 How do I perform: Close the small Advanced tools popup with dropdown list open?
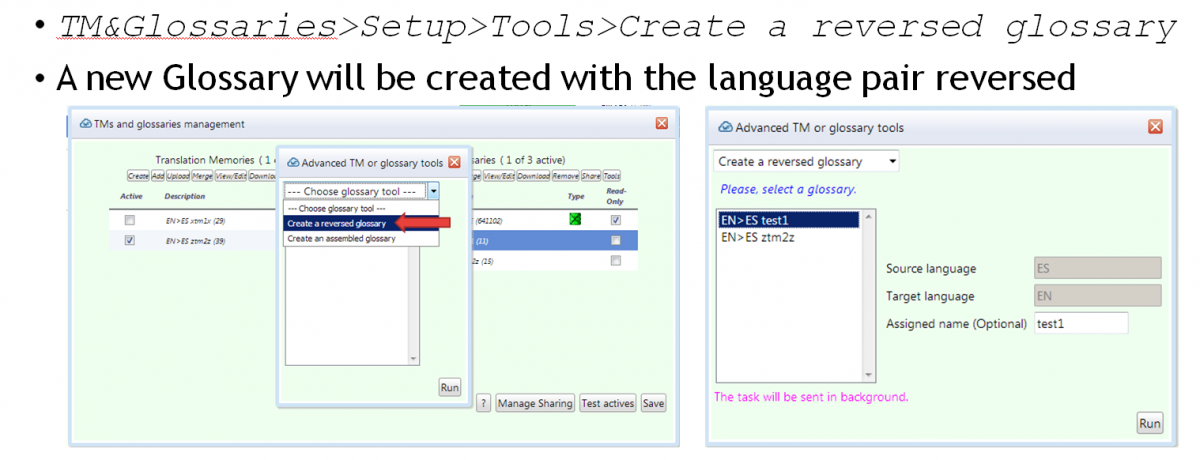(x=453, y=162)
